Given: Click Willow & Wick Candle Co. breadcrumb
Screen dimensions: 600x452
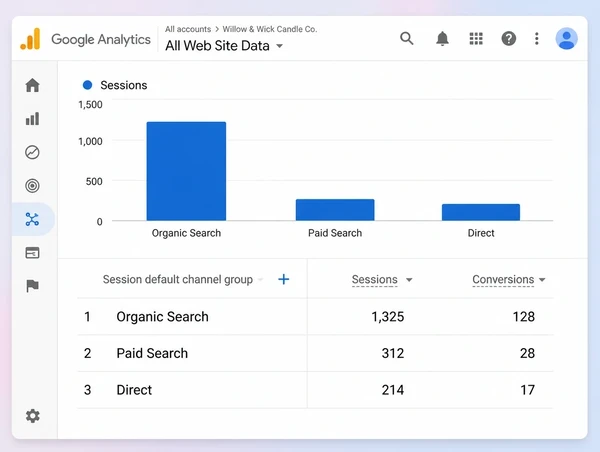Looking at the screenshot, I should coord(270,29).
